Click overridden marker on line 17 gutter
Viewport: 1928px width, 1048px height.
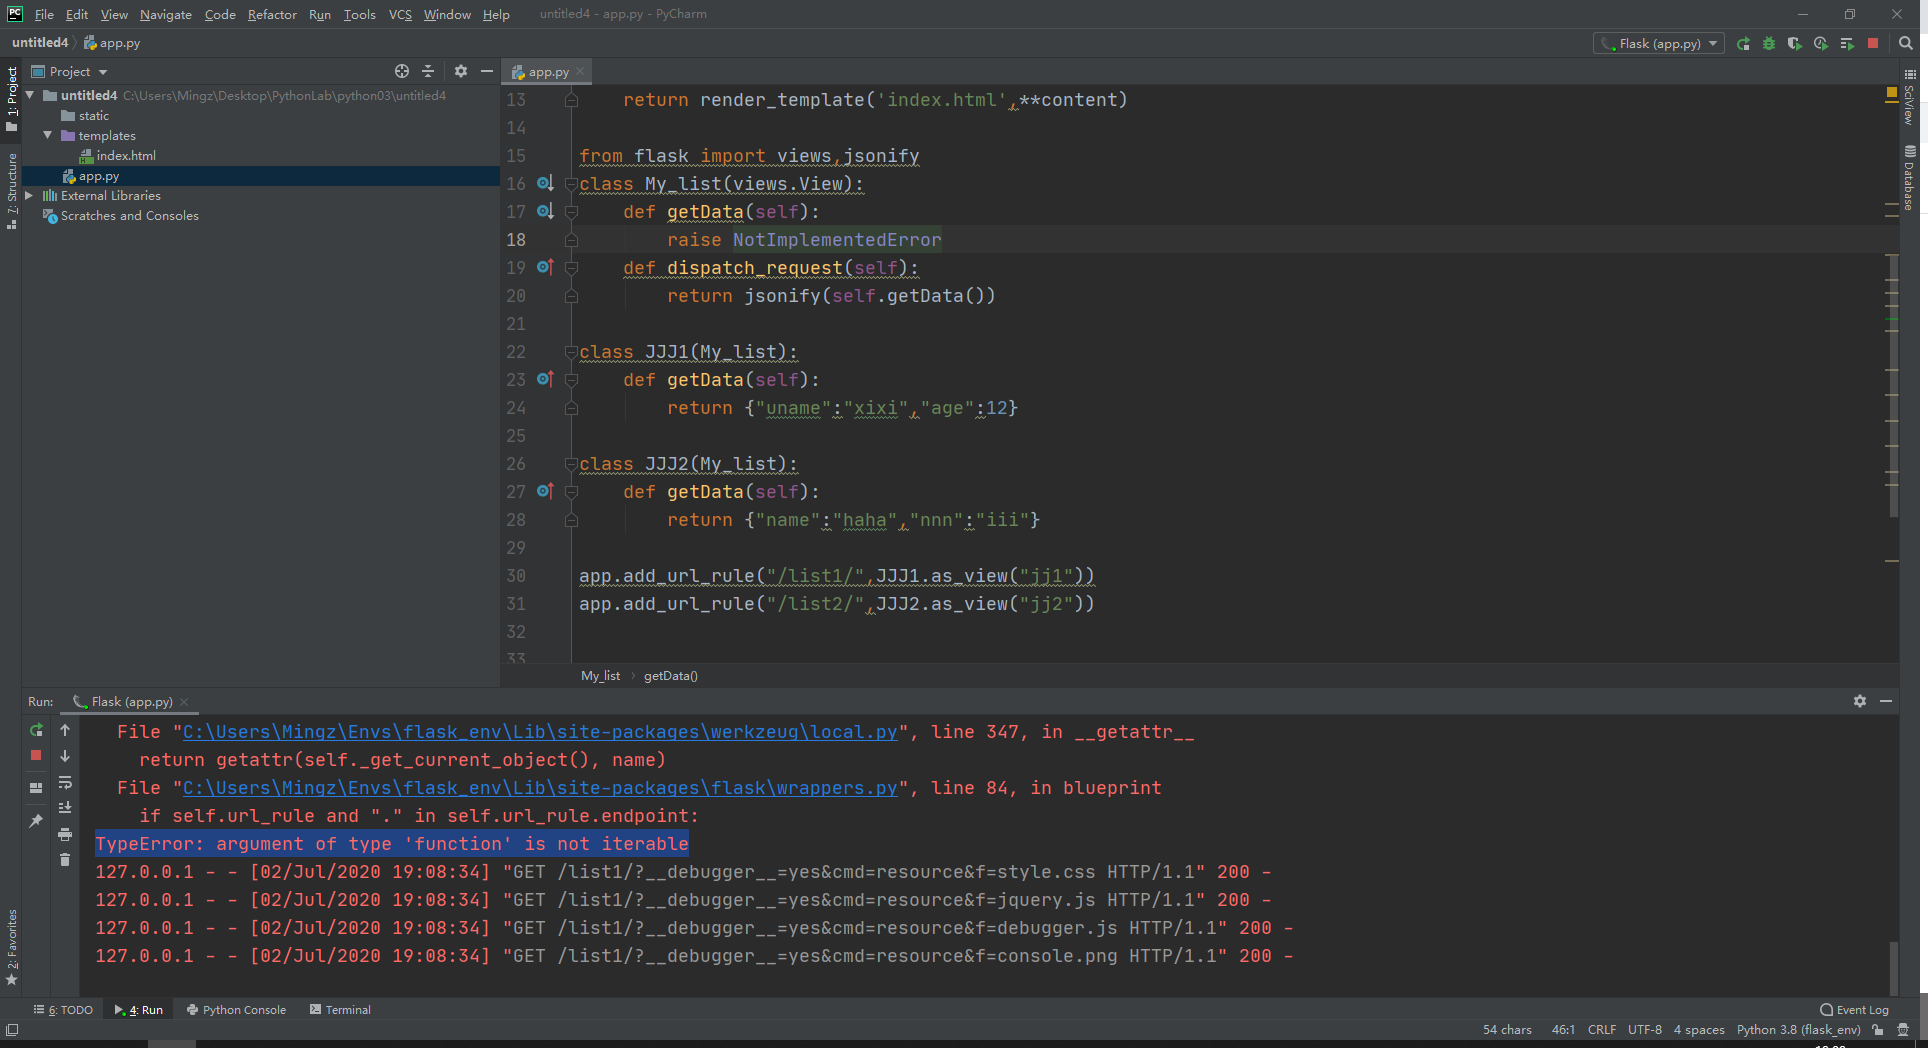click(x=545, y=211)
